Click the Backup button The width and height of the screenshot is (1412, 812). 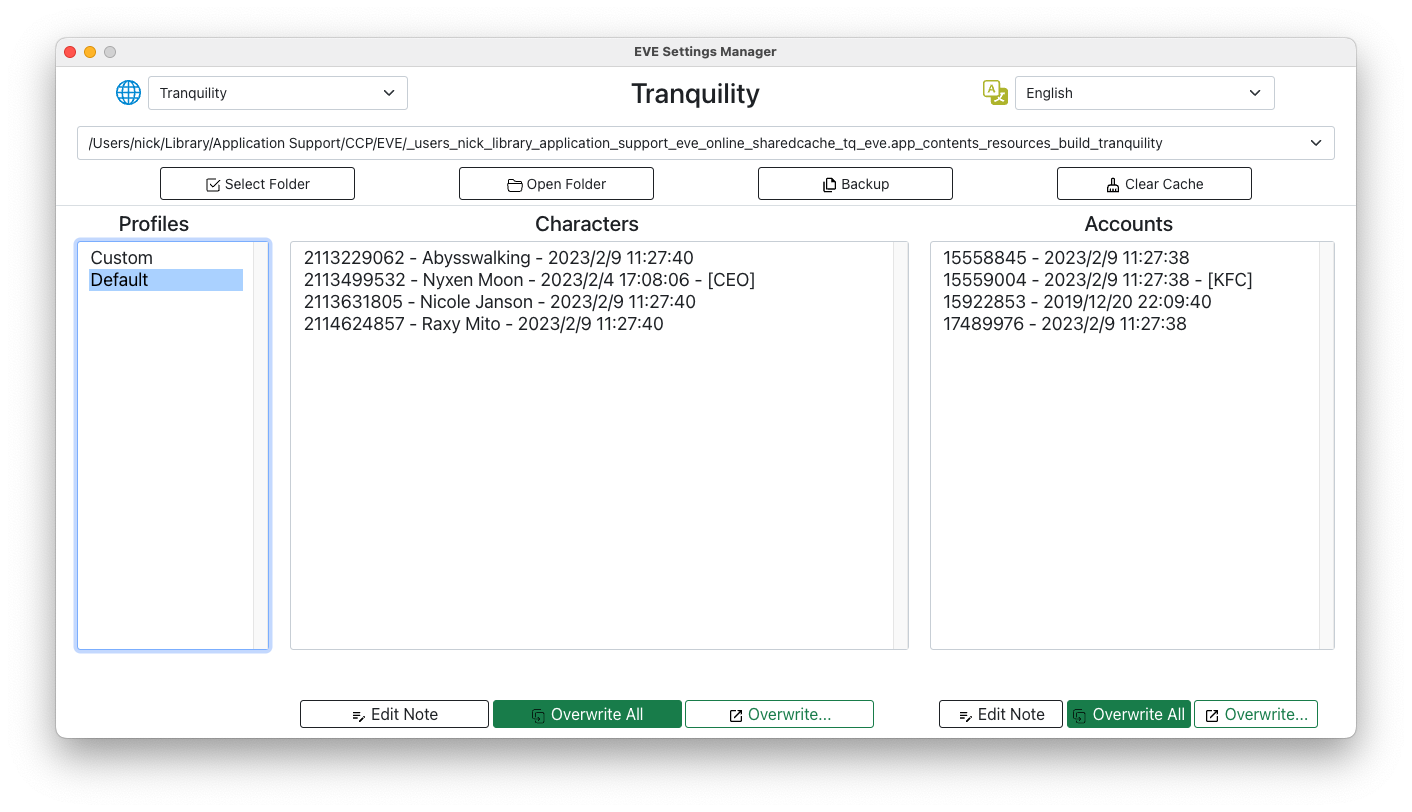pyautogui.click(x=855, y=184)
